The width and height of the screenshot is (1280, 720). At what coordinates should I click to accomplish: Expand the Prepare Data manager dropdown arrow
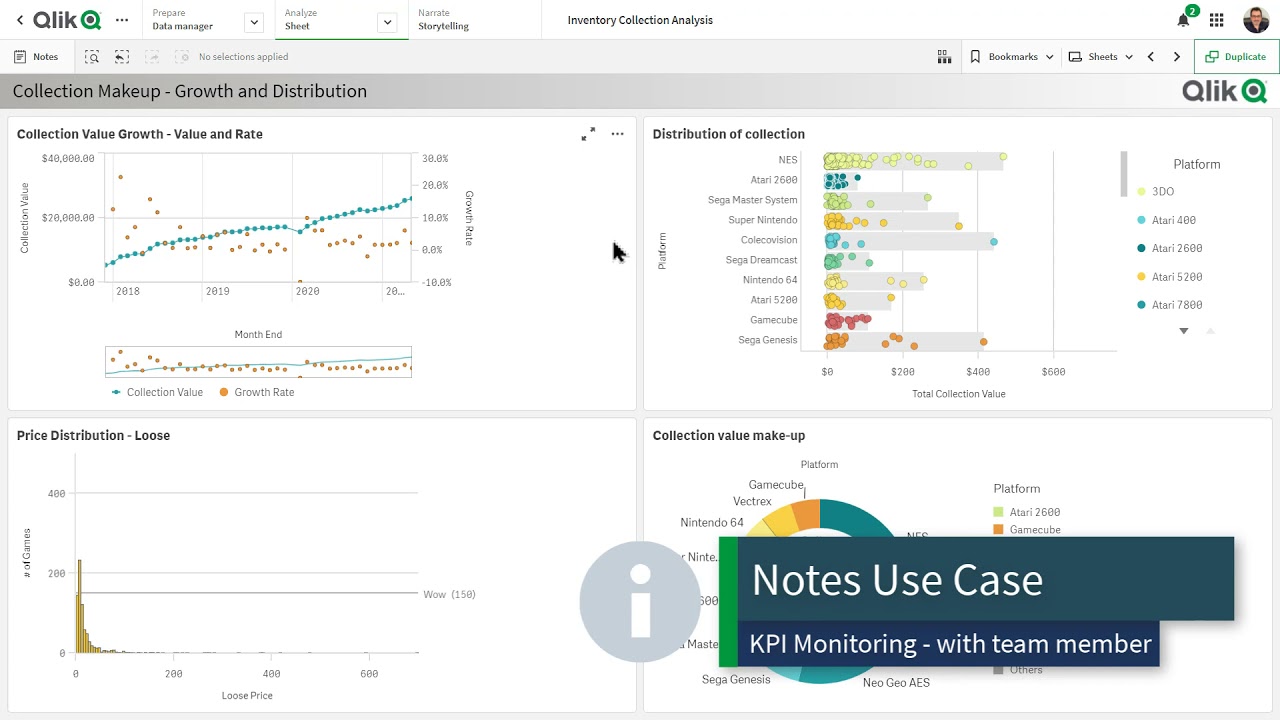253,21
